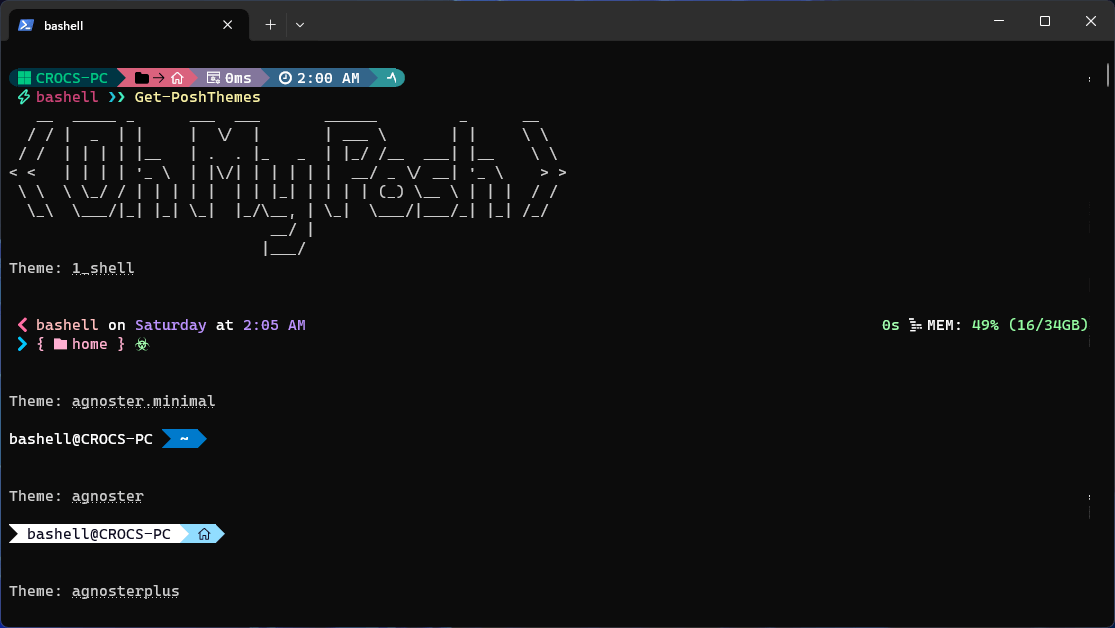Click the terminal vertical scrollbar thumb
Viewport: 1115px width, 628px height.
(x=1108, y=76)
